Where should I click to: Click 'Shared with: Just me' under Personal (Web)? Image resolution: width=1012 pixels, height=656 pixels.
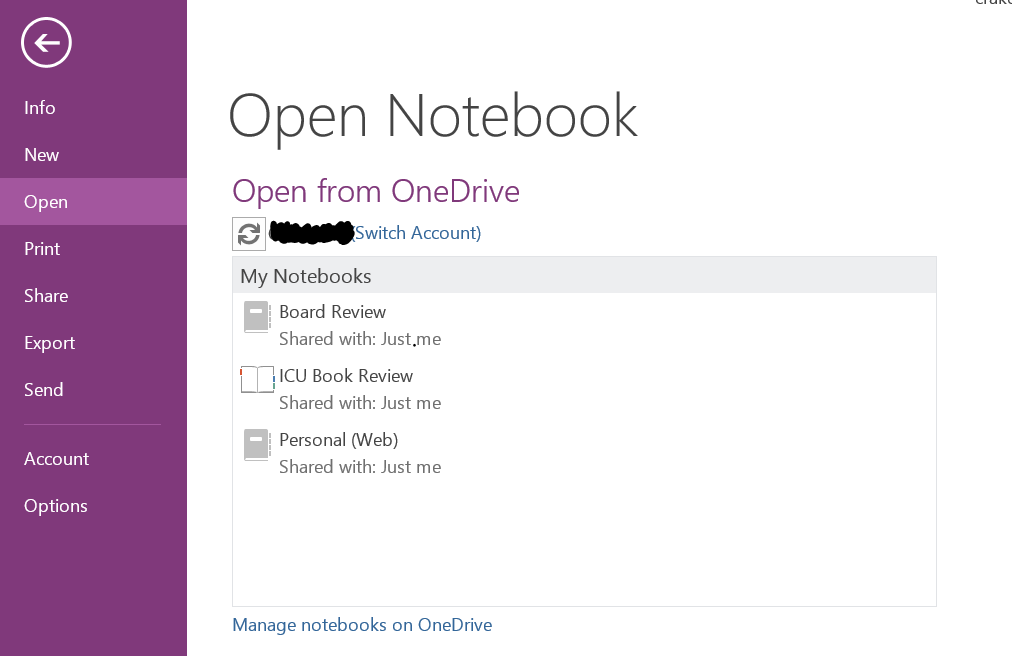[360, 467]
